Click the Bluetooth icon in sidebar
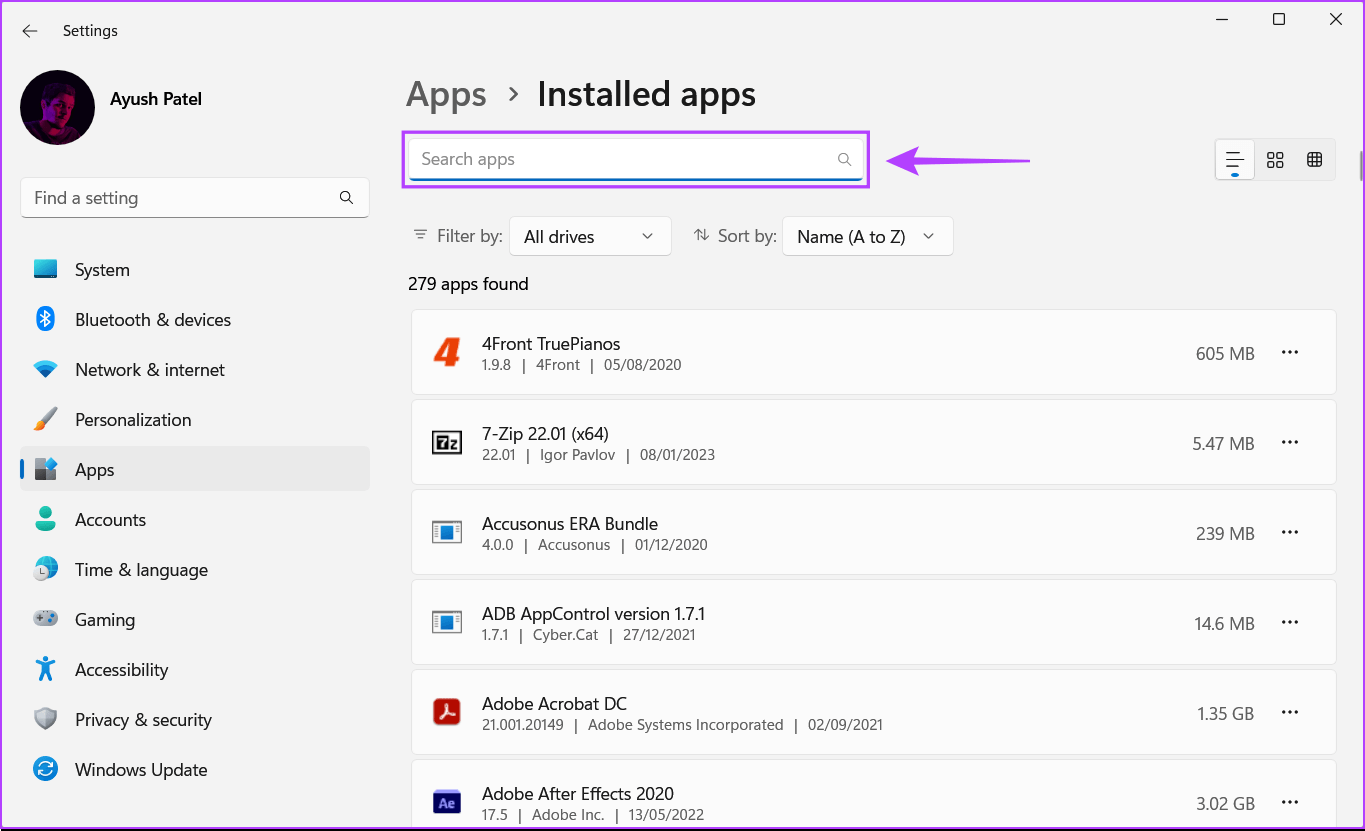Image resolution: width=1365 pixels, height=831 pixels. point(45,319)
